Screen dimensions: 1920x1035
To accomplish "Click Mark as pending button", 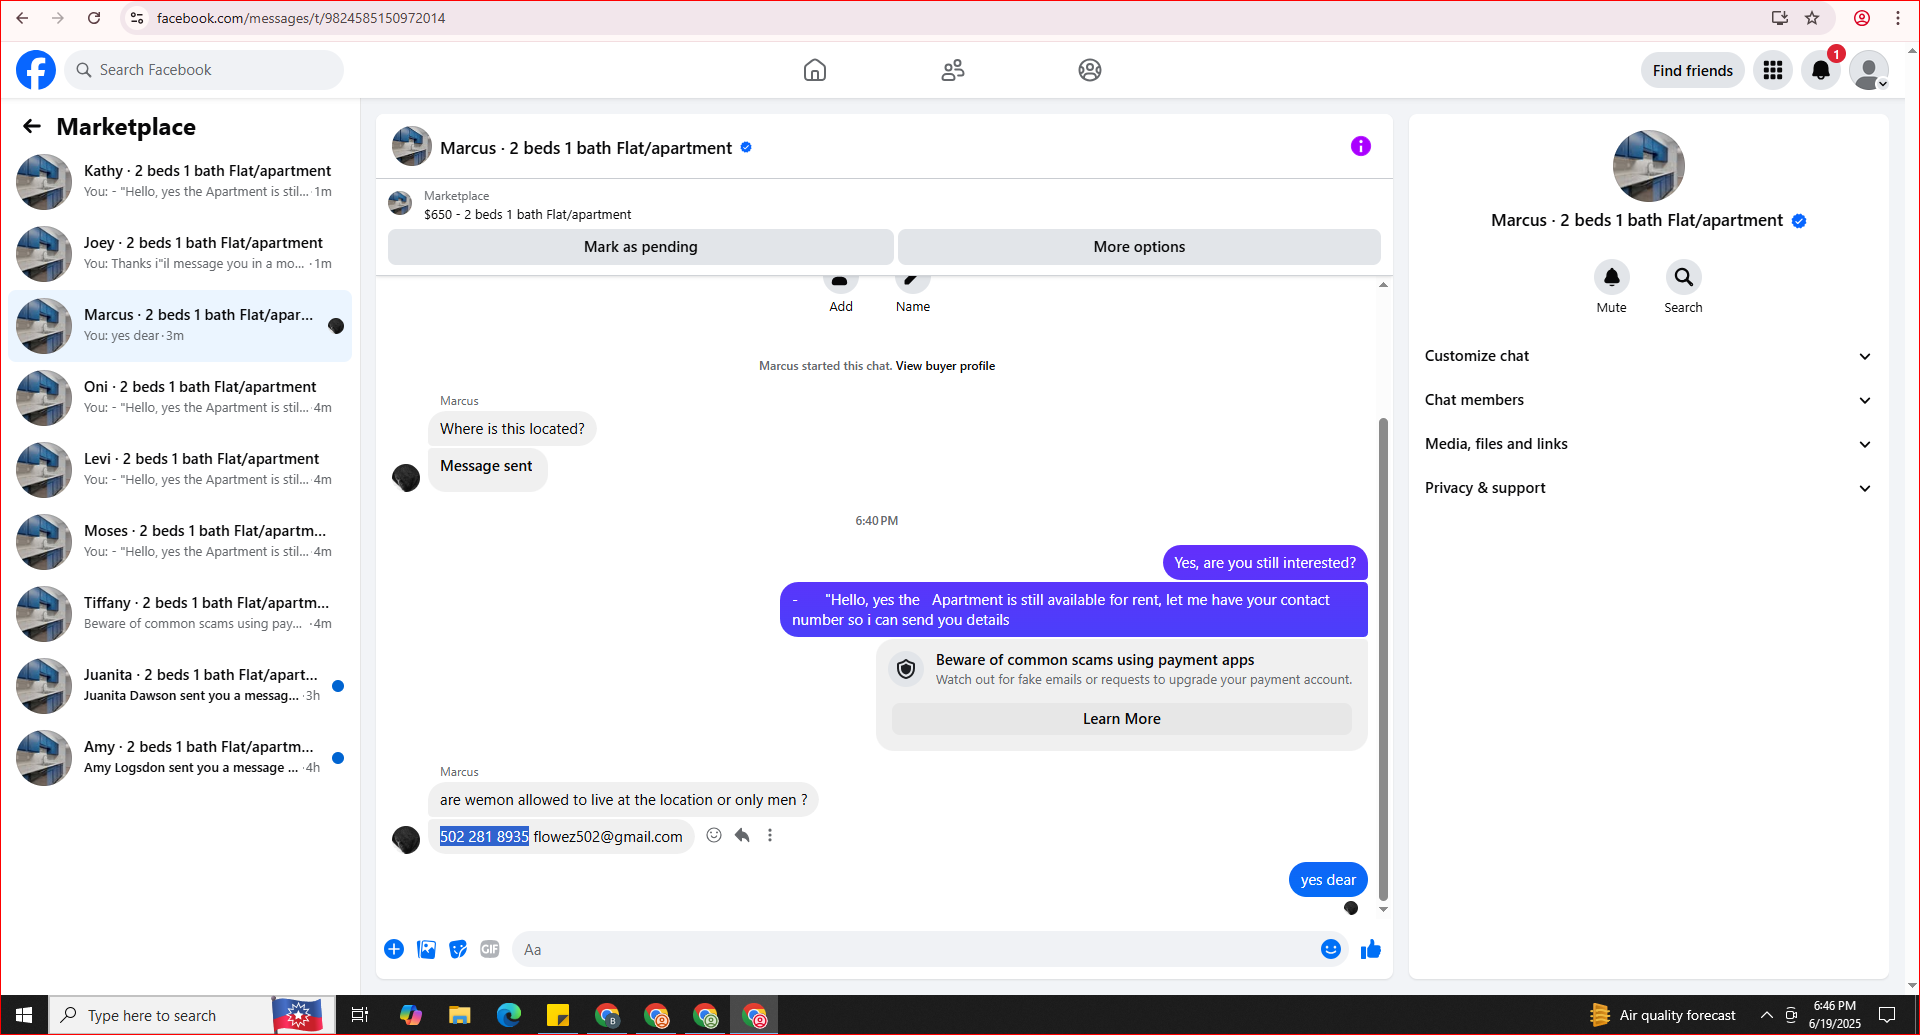I will 641,247.
